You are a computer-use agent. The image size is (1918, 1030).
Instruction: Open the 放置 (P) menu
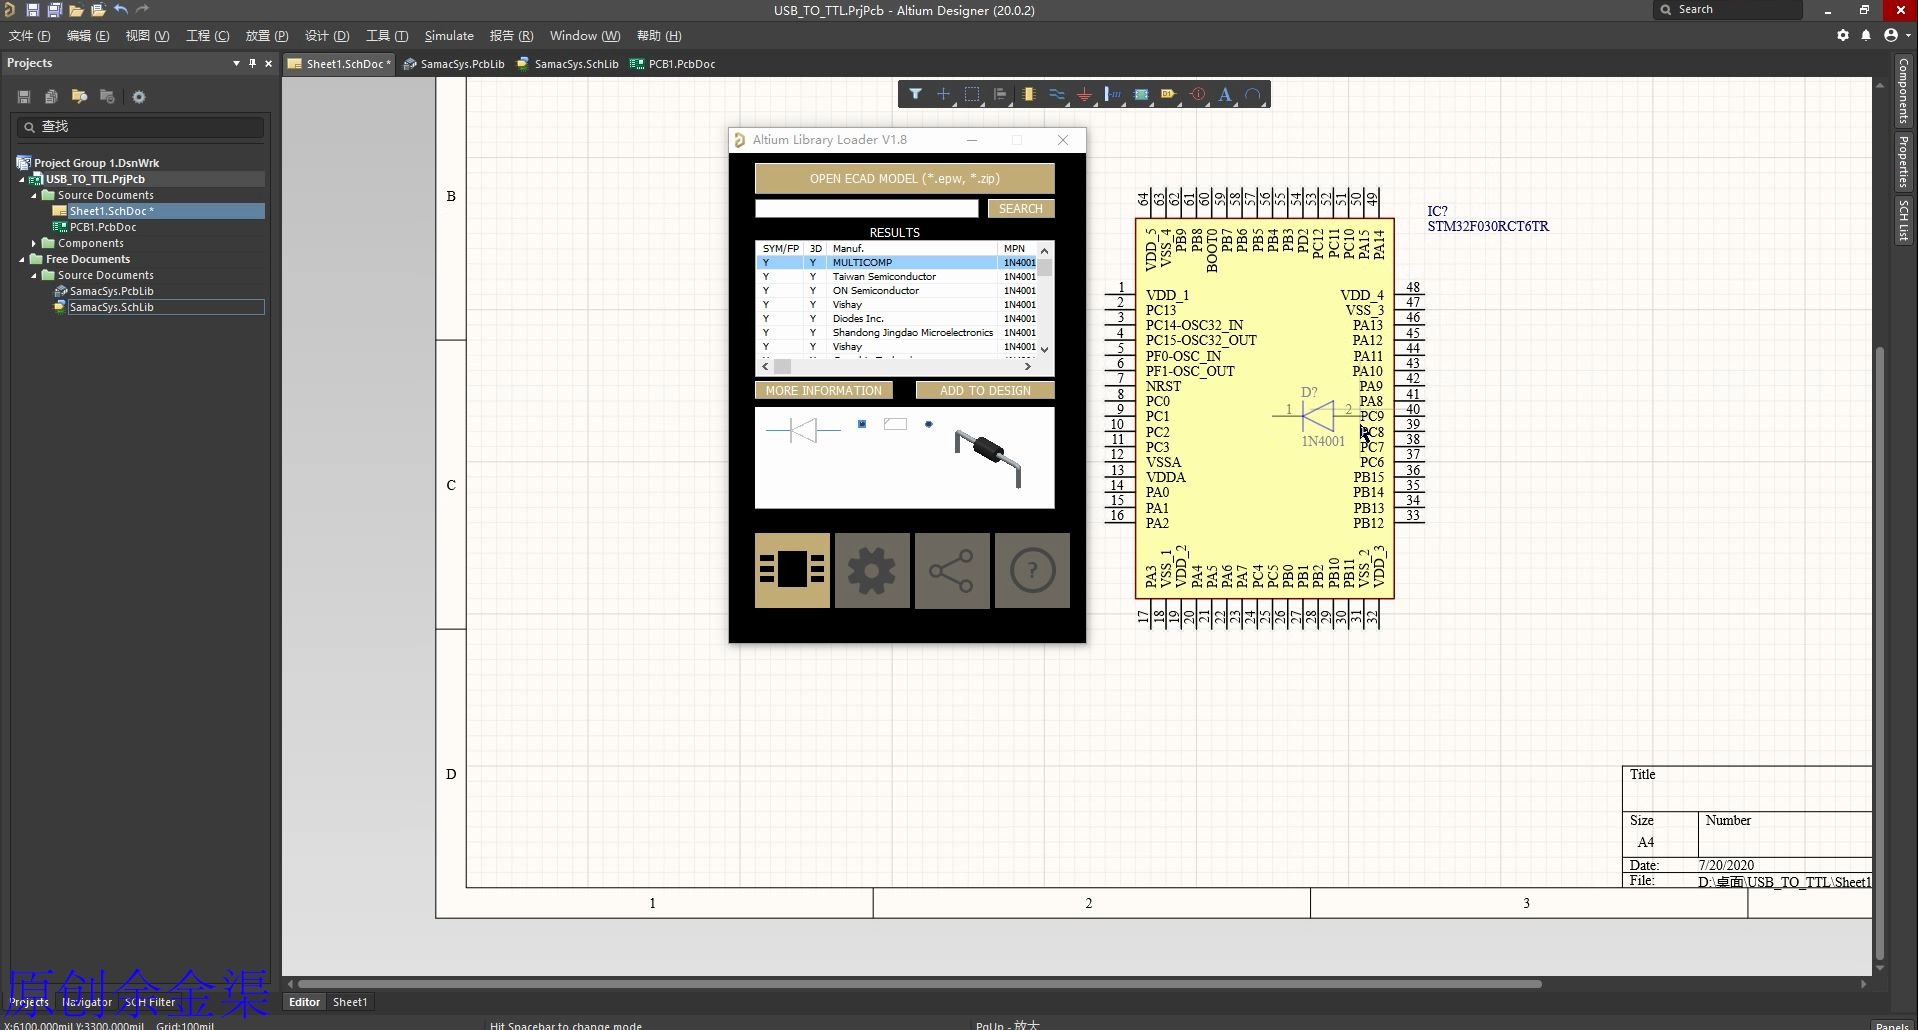coord(267,35)
